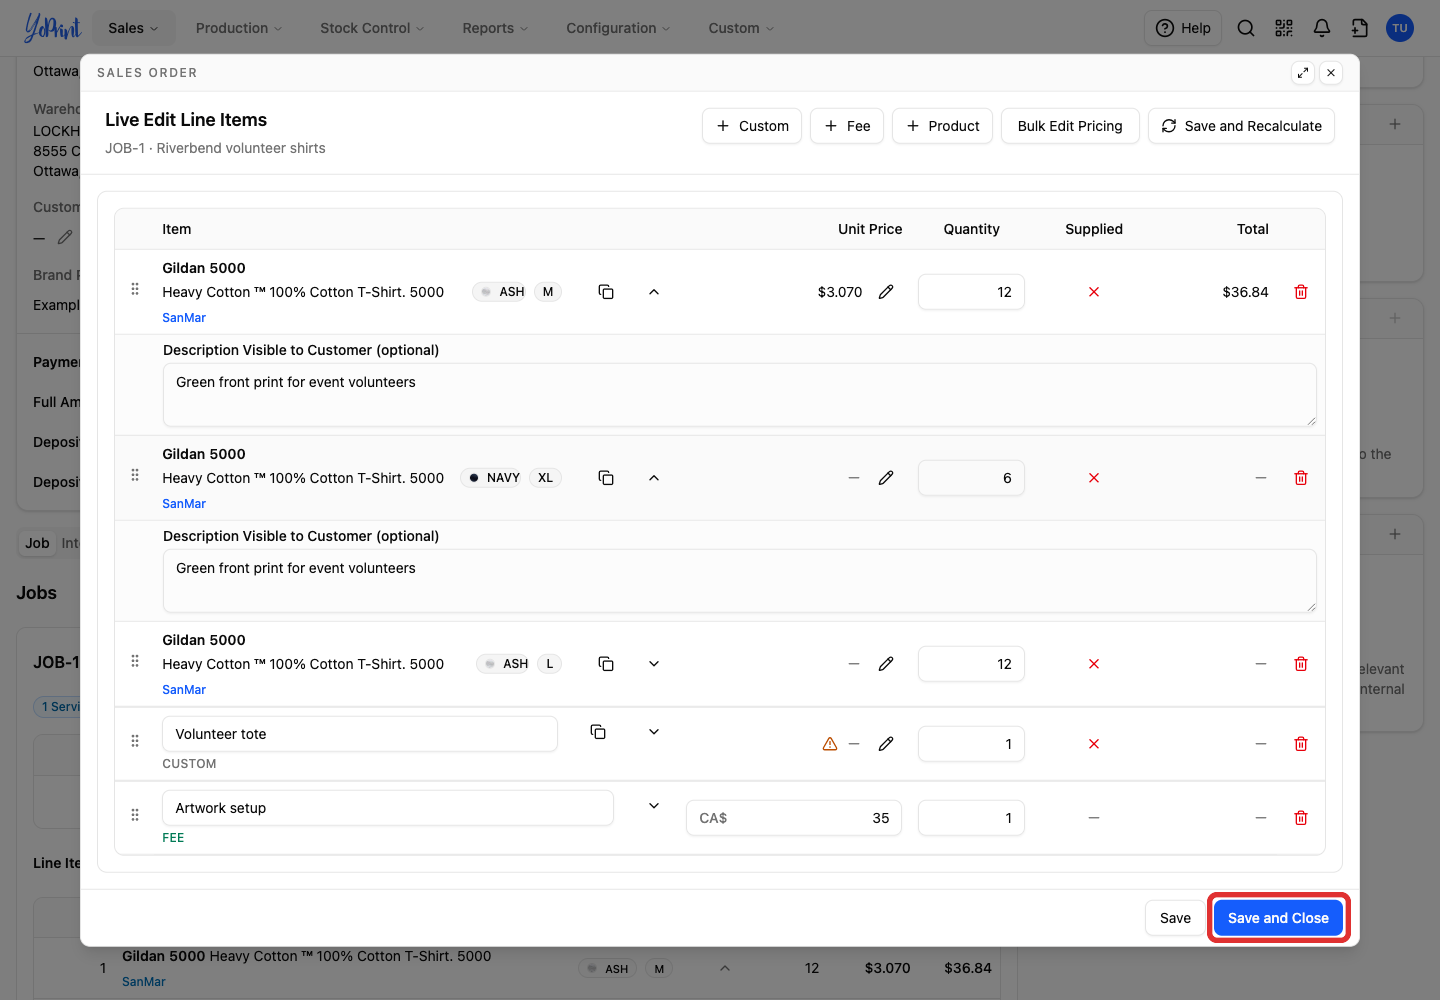Expand the Volunteer tote item details
The image size is (1440, 1000).
click(654, 732)
